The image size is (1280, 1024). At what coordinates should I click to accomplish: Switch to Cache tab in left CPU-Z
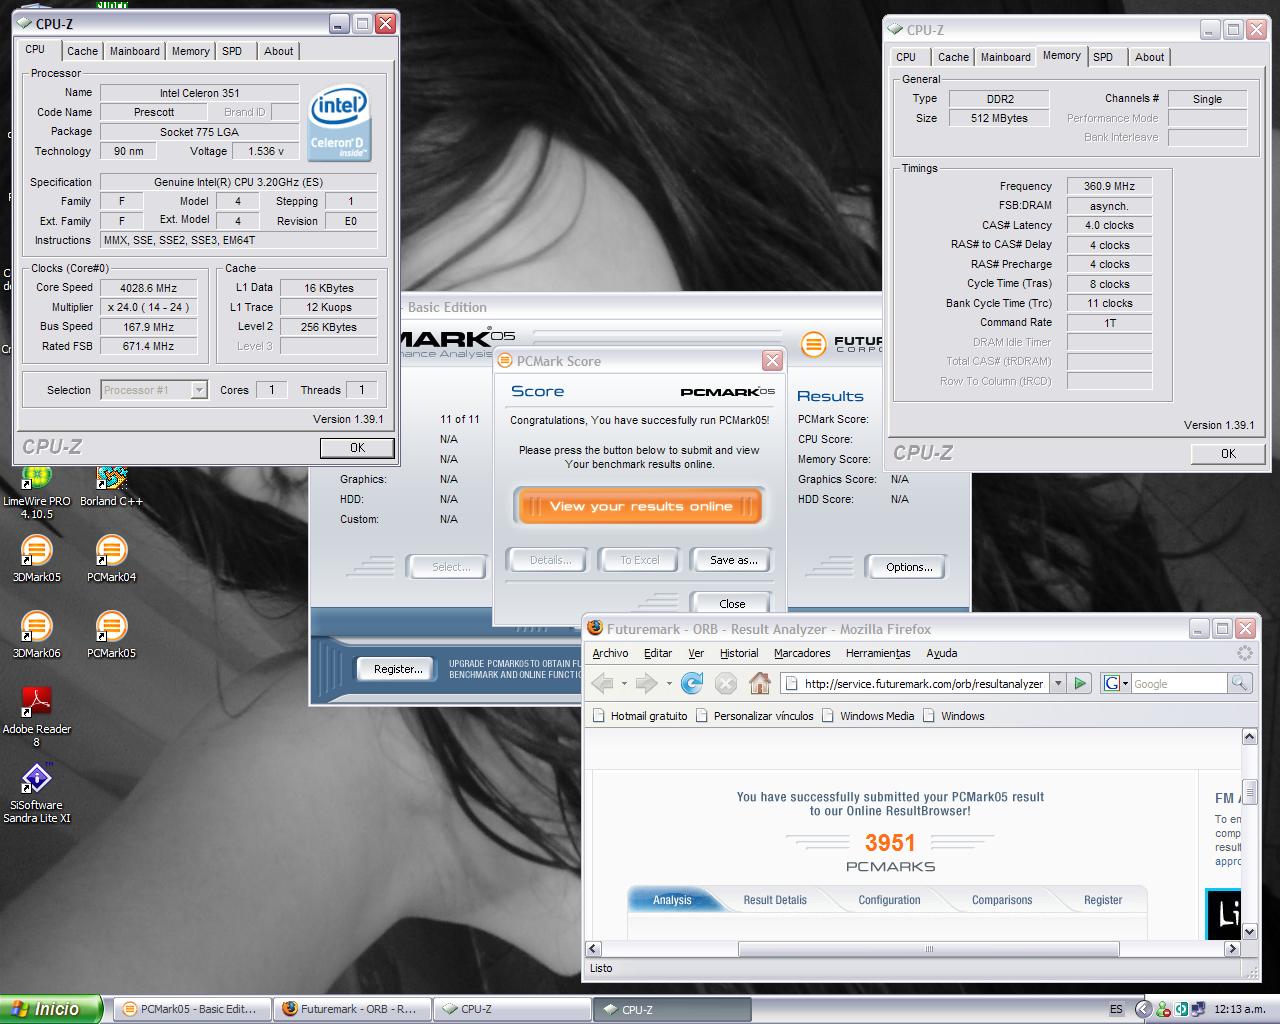coord(82,51)
